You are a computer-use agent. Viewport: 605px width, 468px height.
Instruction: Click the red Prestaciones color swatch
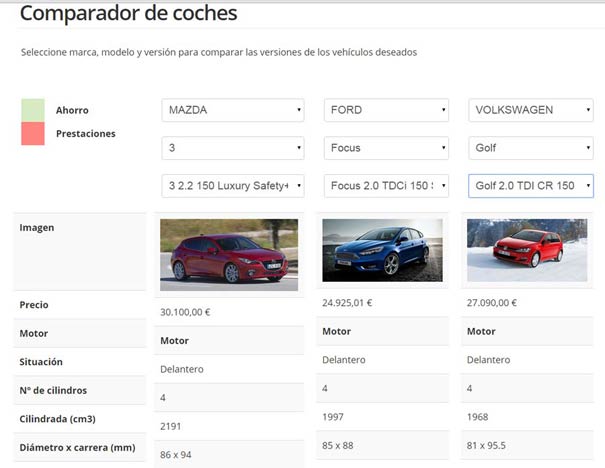[33, 133]
